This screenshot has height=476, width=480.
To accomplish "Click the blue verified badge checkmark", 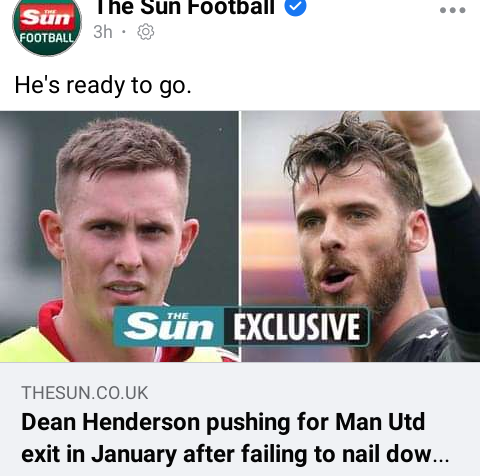I will (295, 7).
